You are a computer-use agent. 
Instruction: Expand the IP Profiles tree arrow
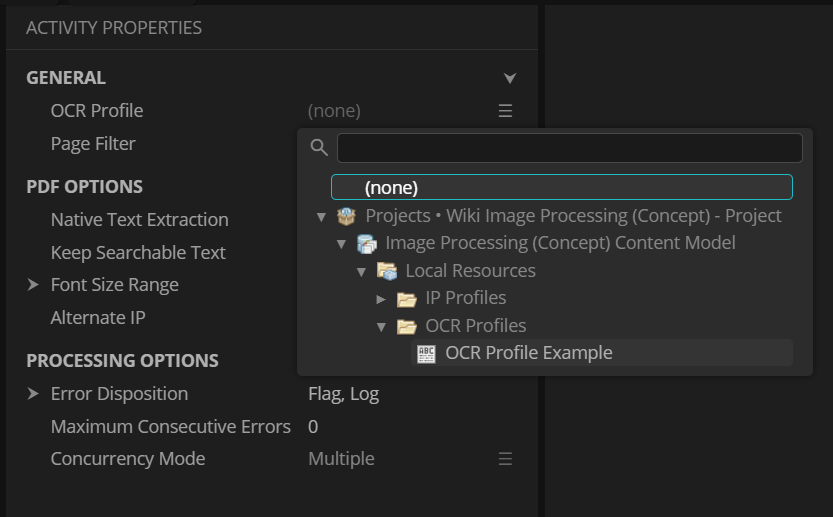click(381, 299)
